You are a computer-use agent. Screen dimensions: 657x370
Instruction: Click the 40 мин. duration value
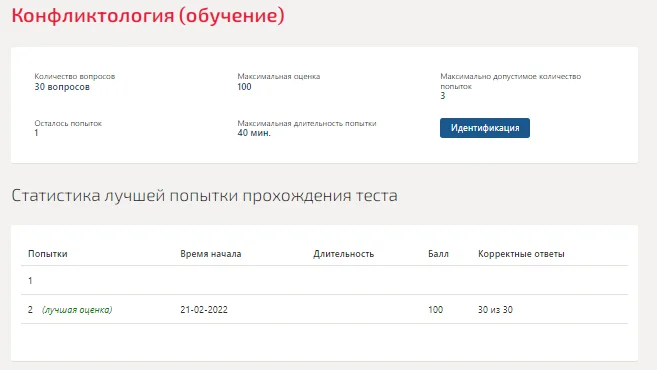[254, 133]
